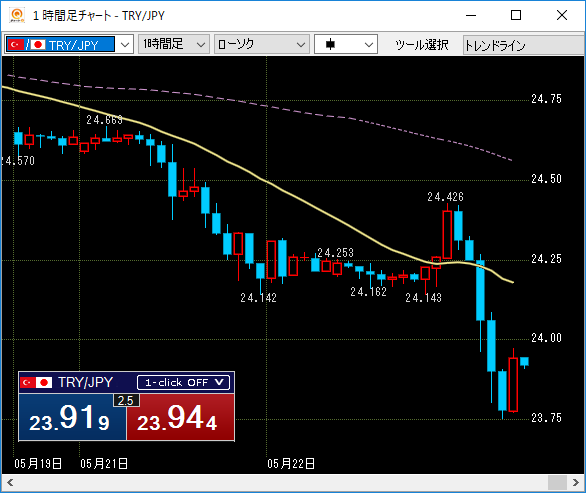Click the blue sell price 23.919
This screenshot has height=493, width=586.
pos(73,417)
